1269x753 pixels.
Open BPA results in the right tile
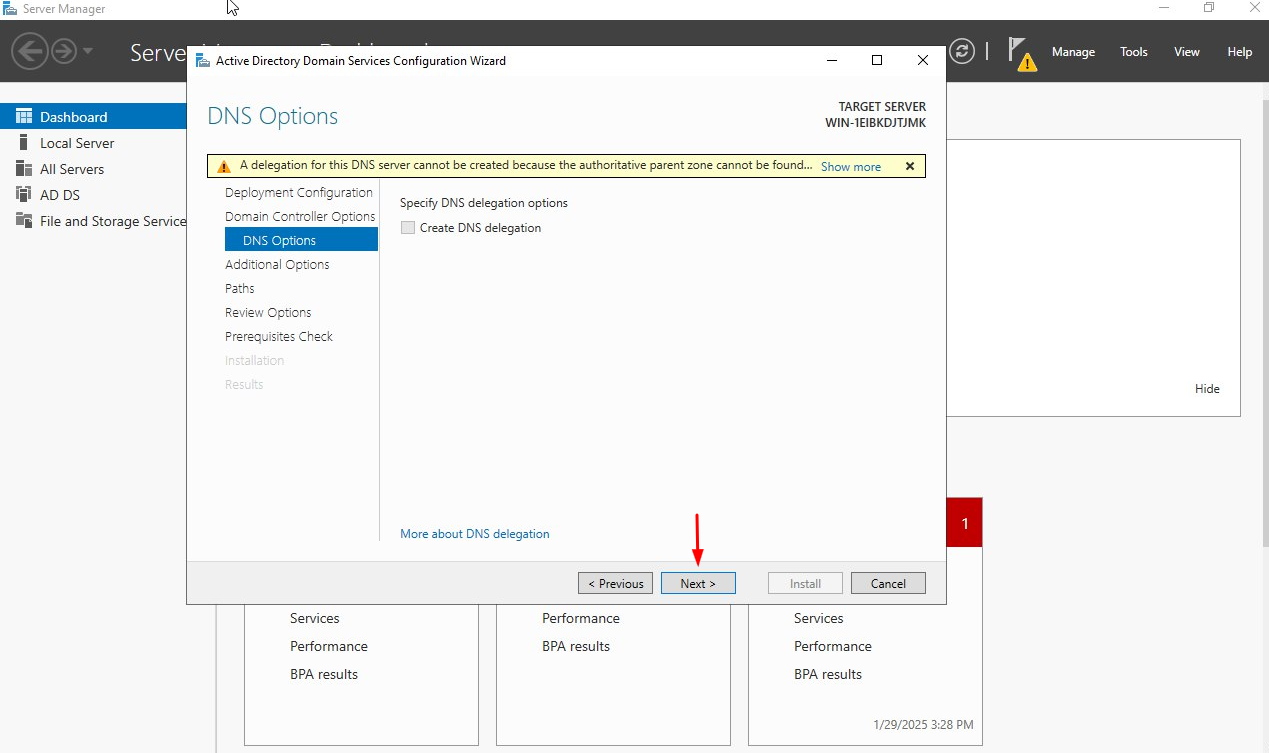click(x=828, y=674)
